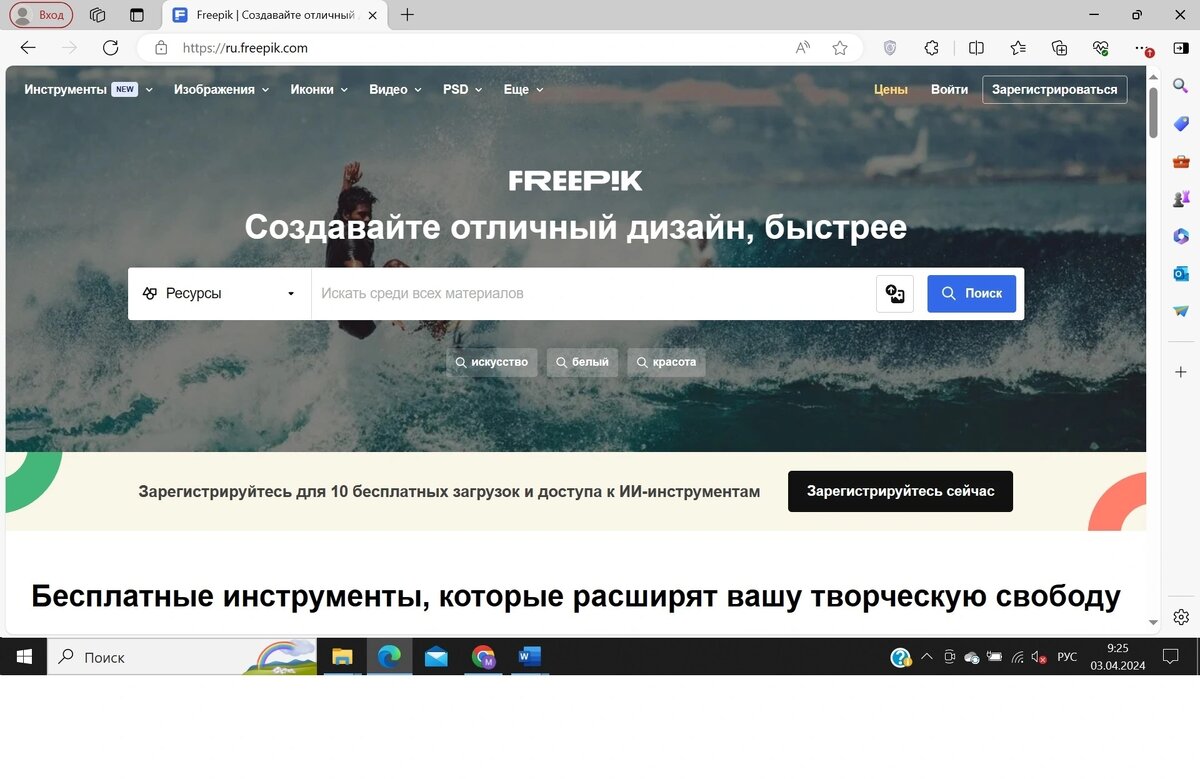Activate the read aloud icon
The image size is (1200, 779).
point(803,47)
